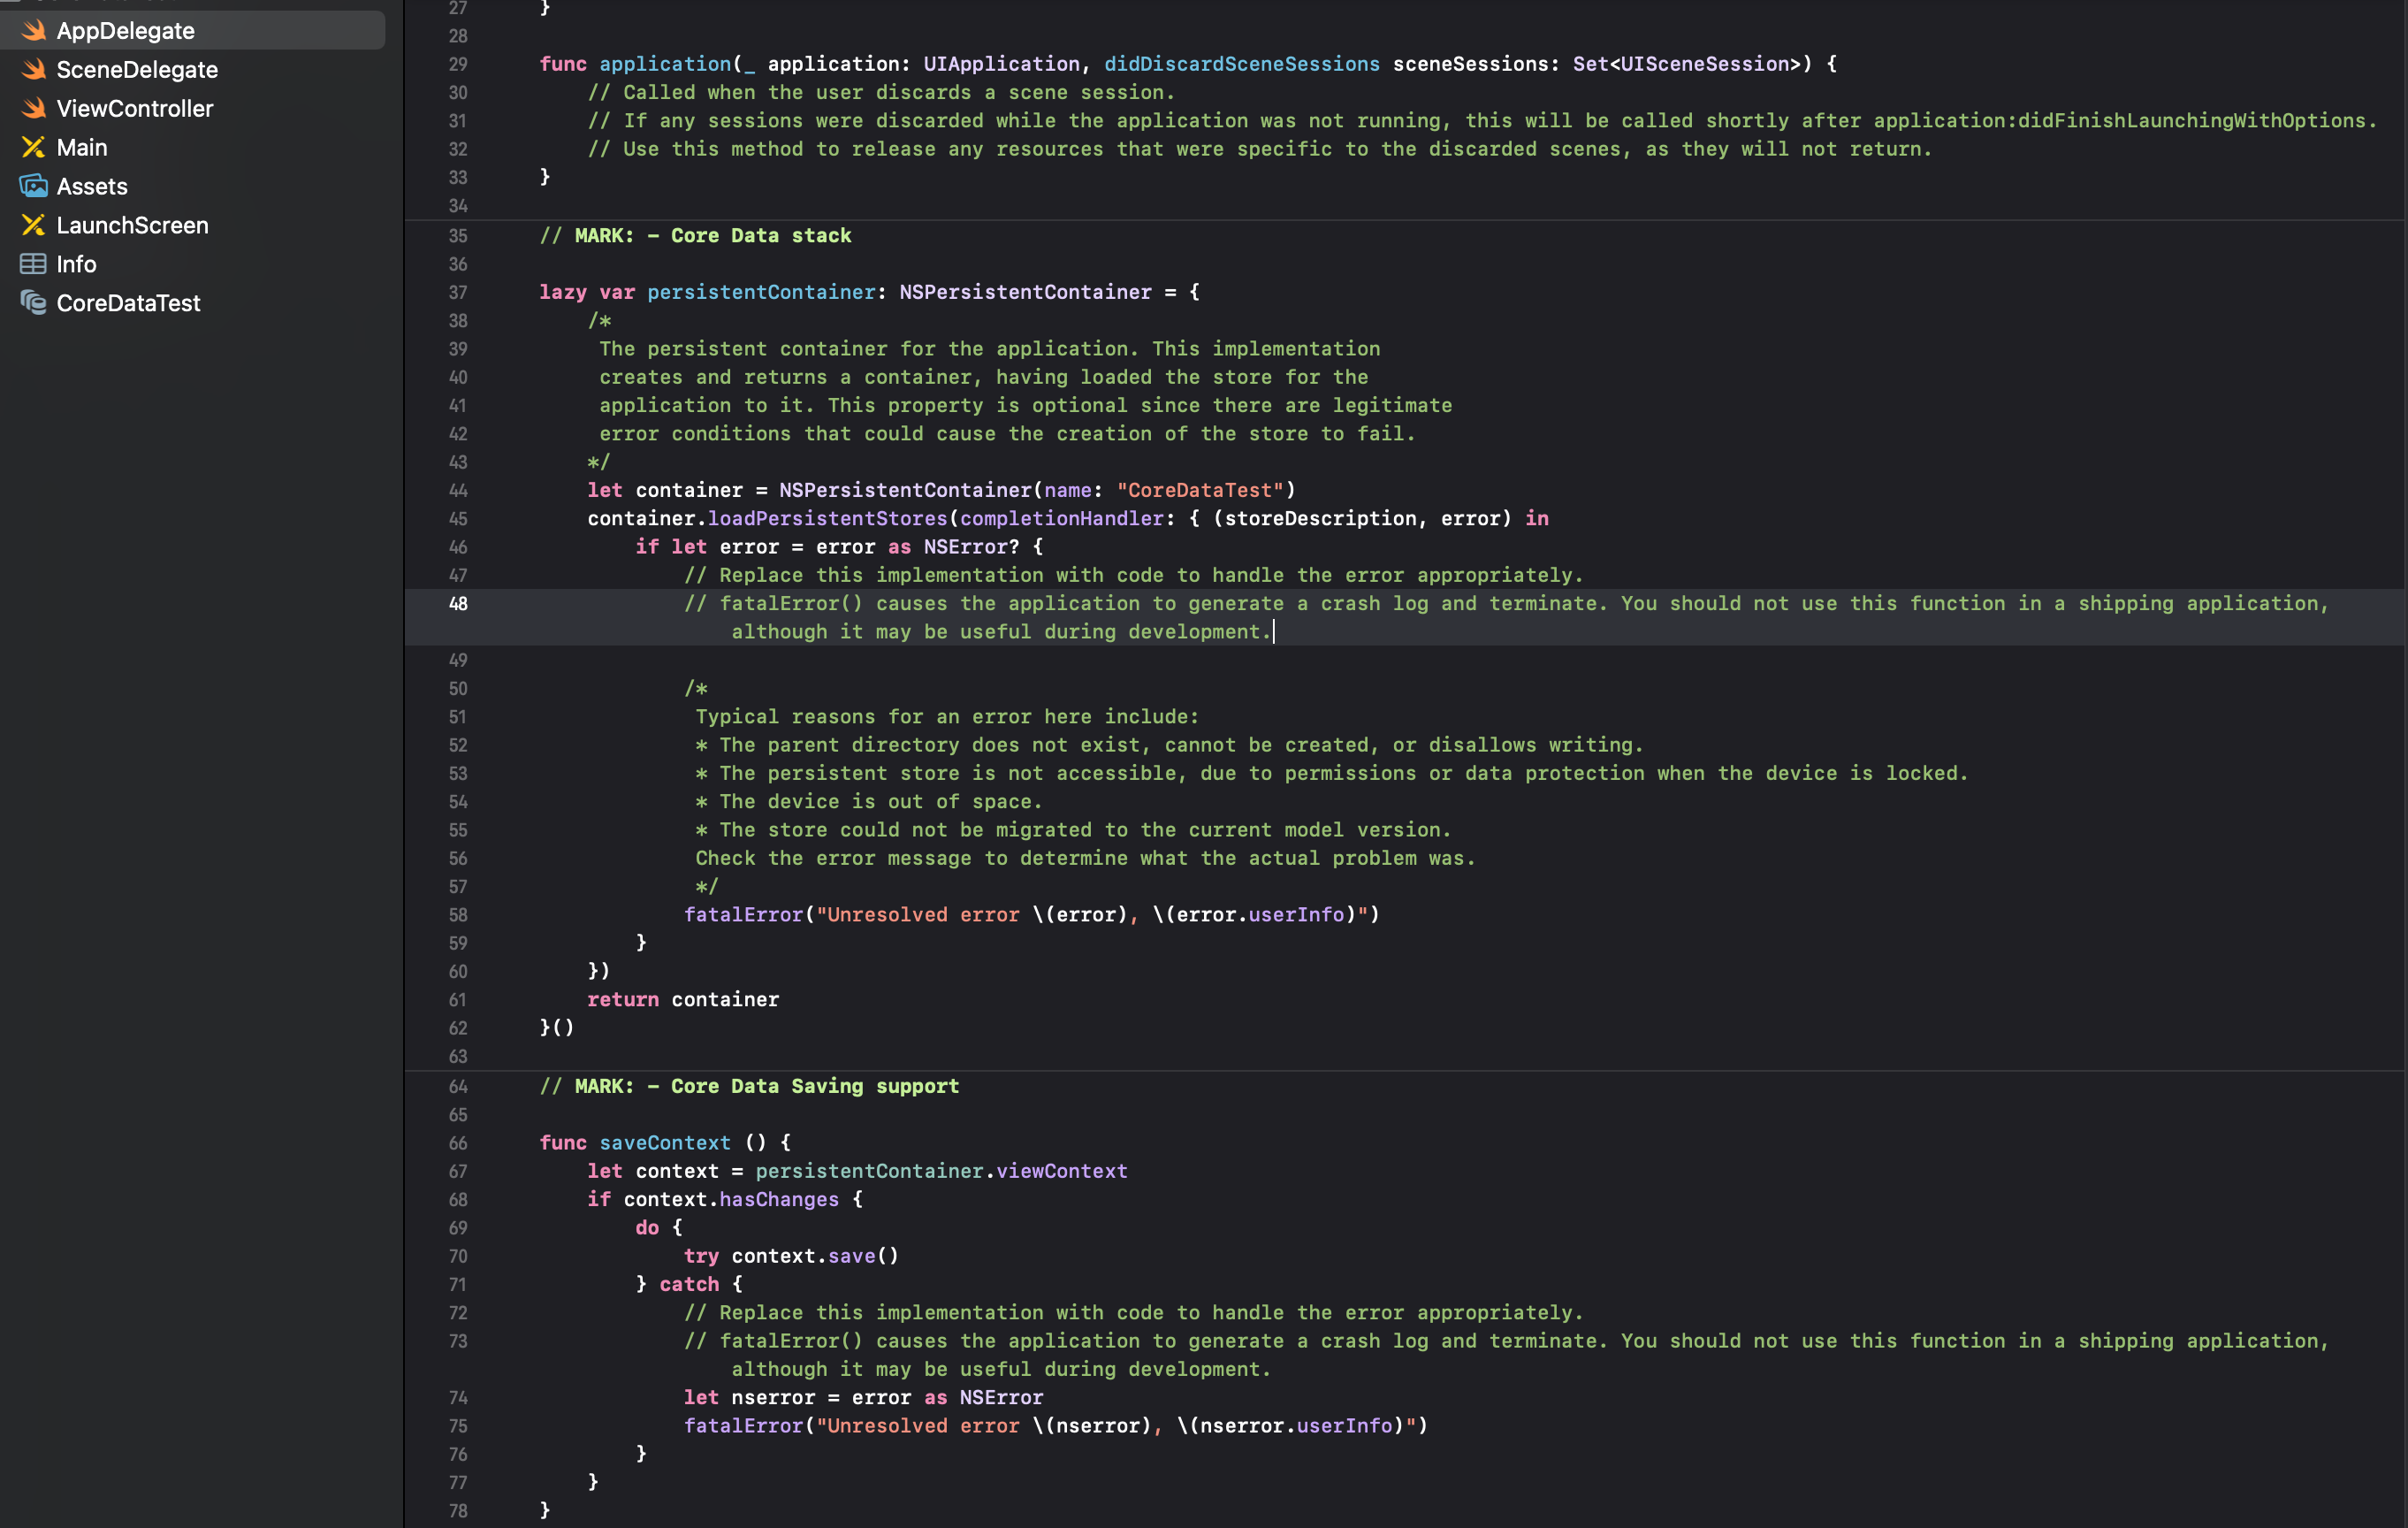Click line number 37 in gutter
Image resolution: width=2408 pixels, height=1528 pixels.
tap(458, 293)
